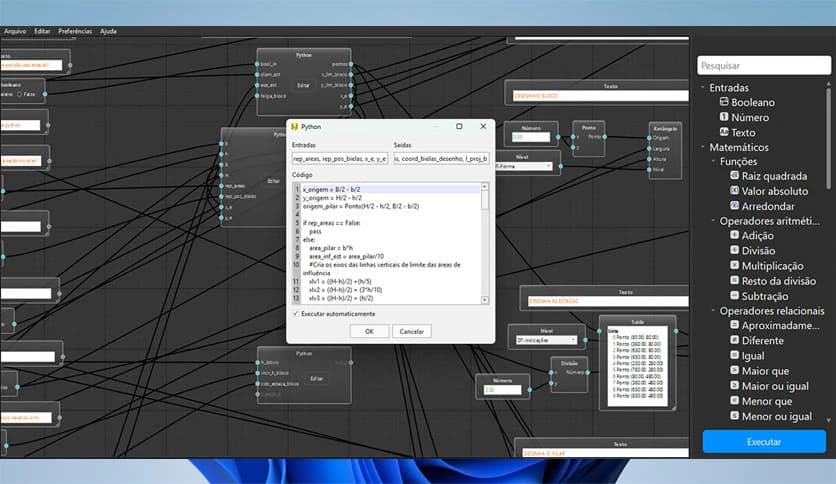Open the Arquivo menu

tap(15, 31)
